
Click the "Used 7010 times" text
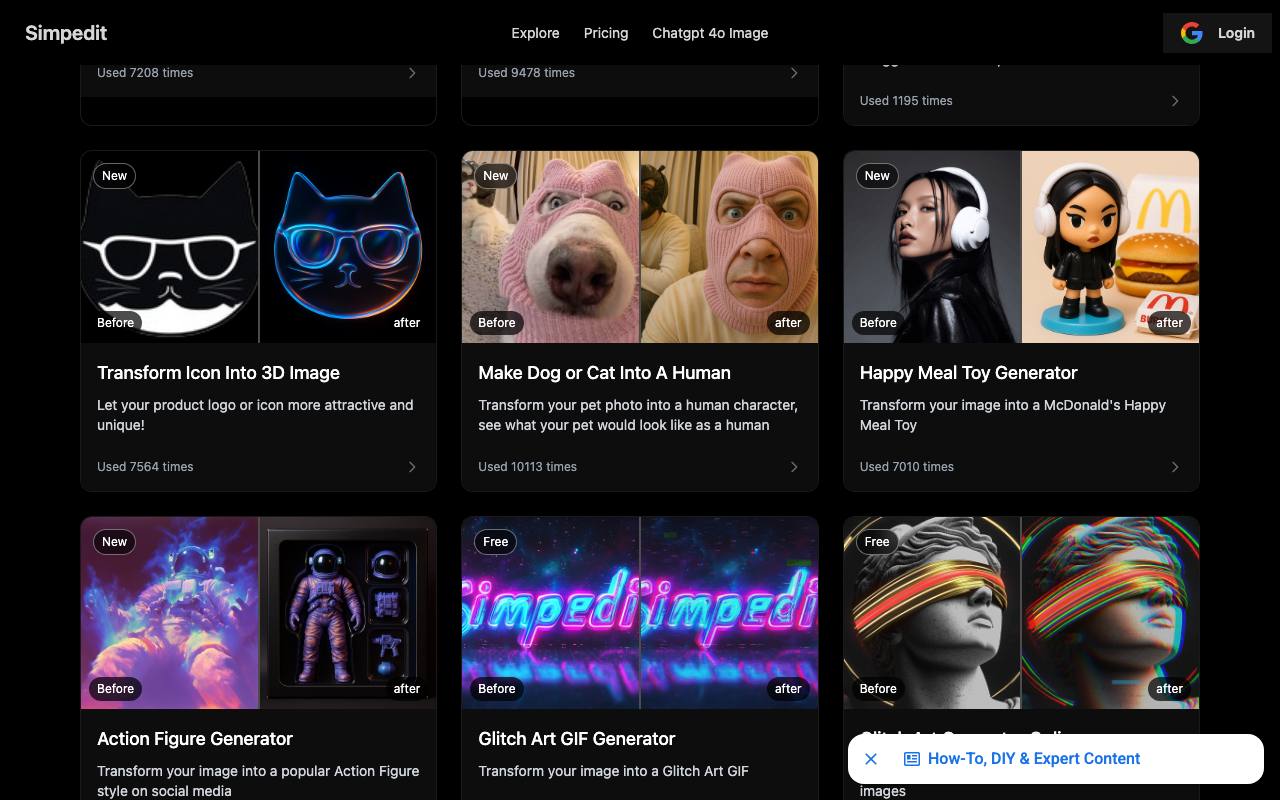(907, 467)
